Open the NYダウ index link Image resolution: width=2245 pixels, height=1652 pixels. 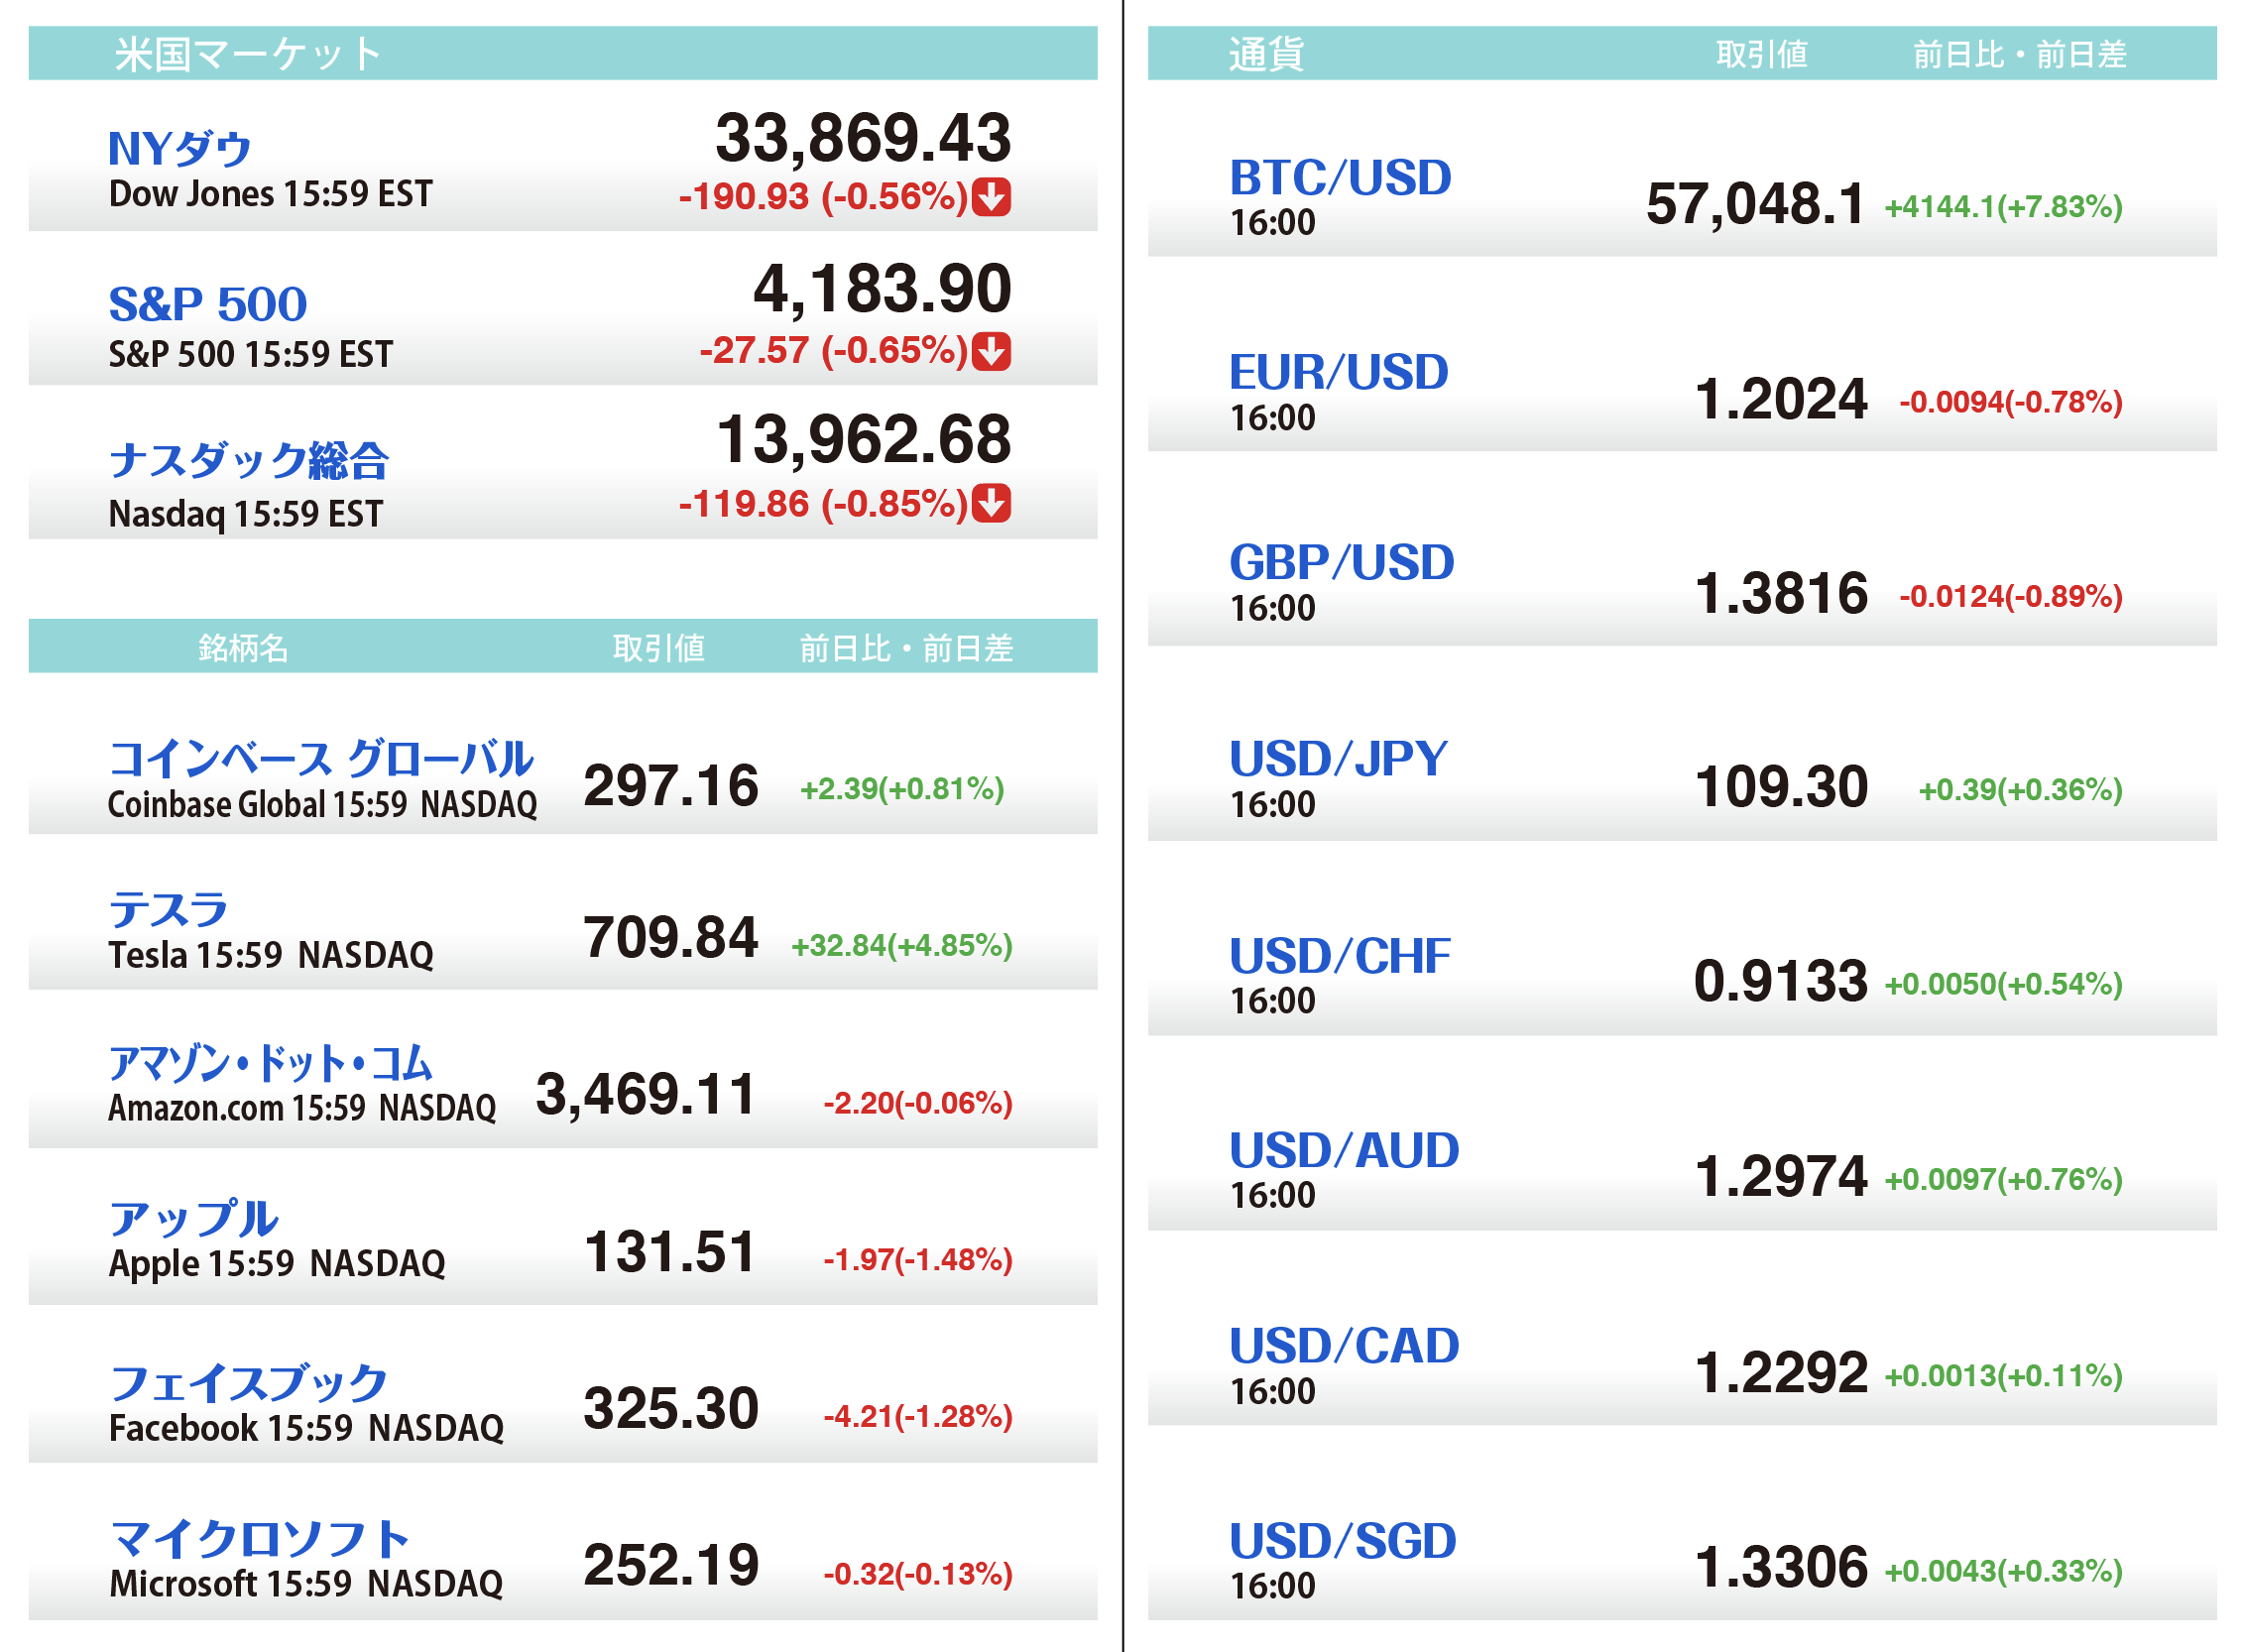pyautogui.click(x=179, y=149)
